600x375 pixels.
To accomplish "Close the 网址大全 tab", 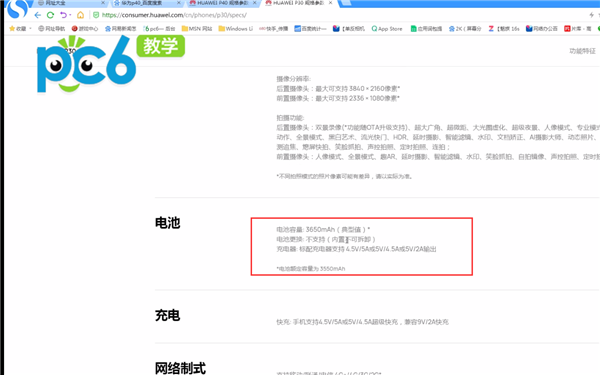I will [x=103, y=3].
